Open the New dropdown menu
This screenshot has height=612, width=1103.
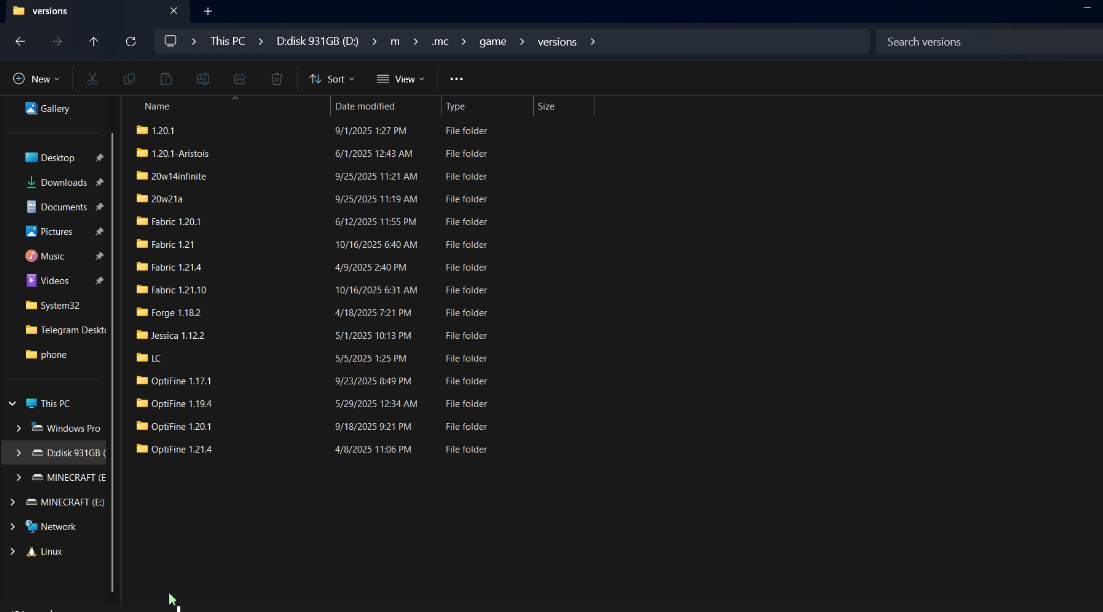[x=36, y=79]
